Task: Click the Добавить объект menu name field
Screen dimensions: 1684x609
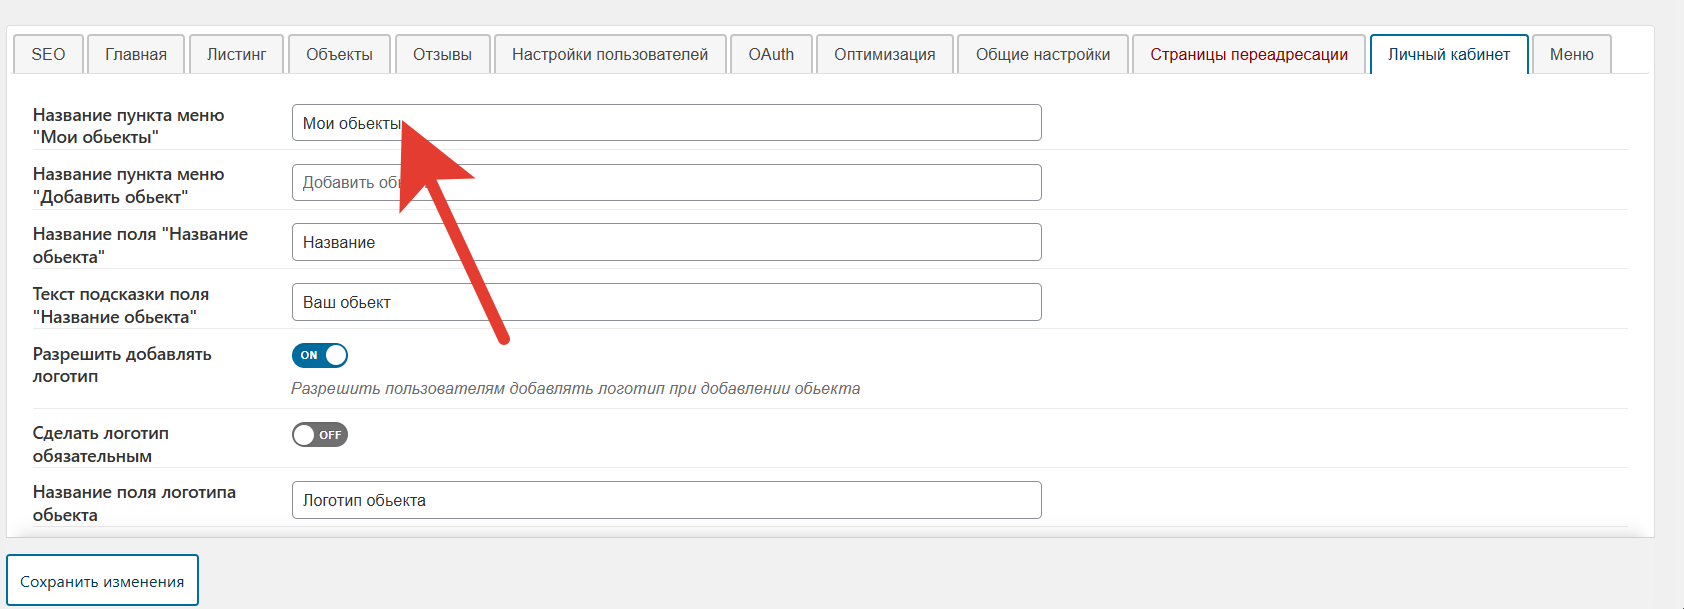Action: click(x=700, y=183)
